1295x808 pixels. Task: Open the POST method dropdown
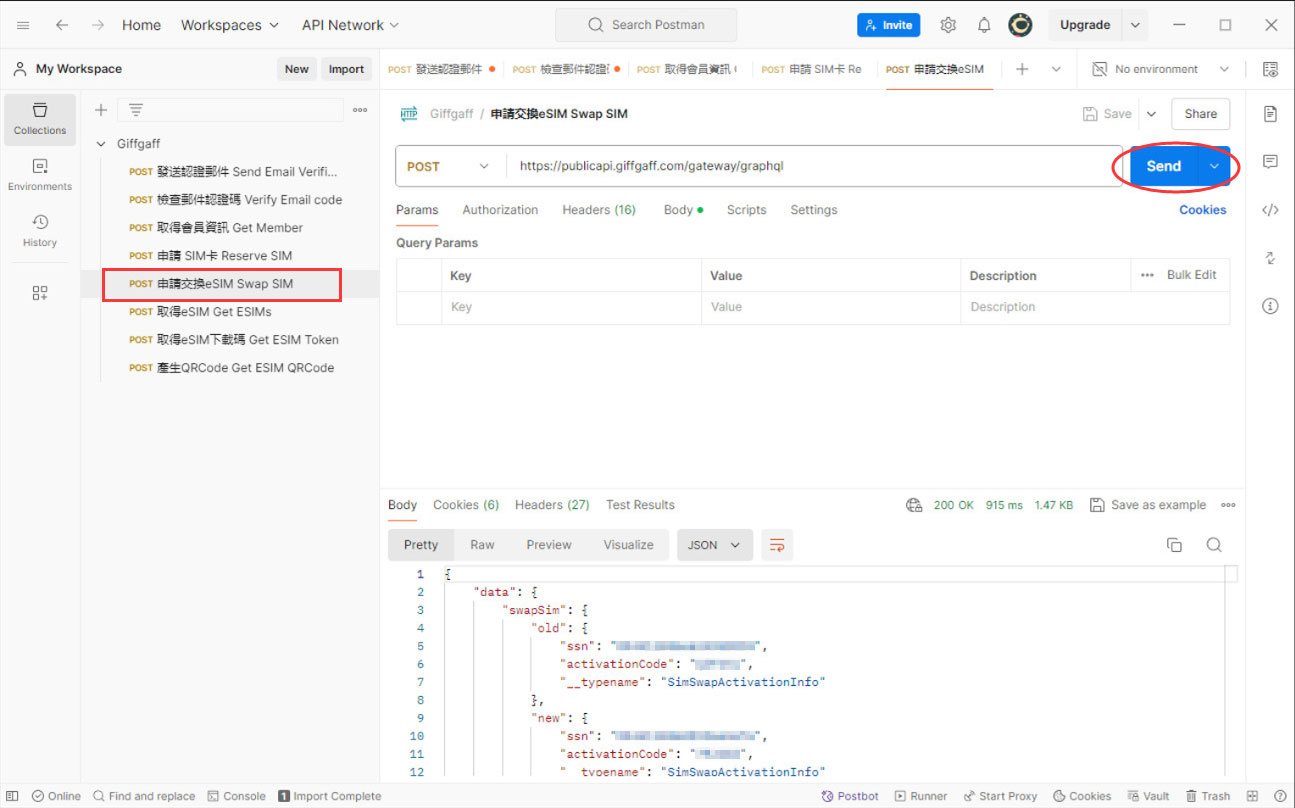pyautogui.click(x=448, y=166)
